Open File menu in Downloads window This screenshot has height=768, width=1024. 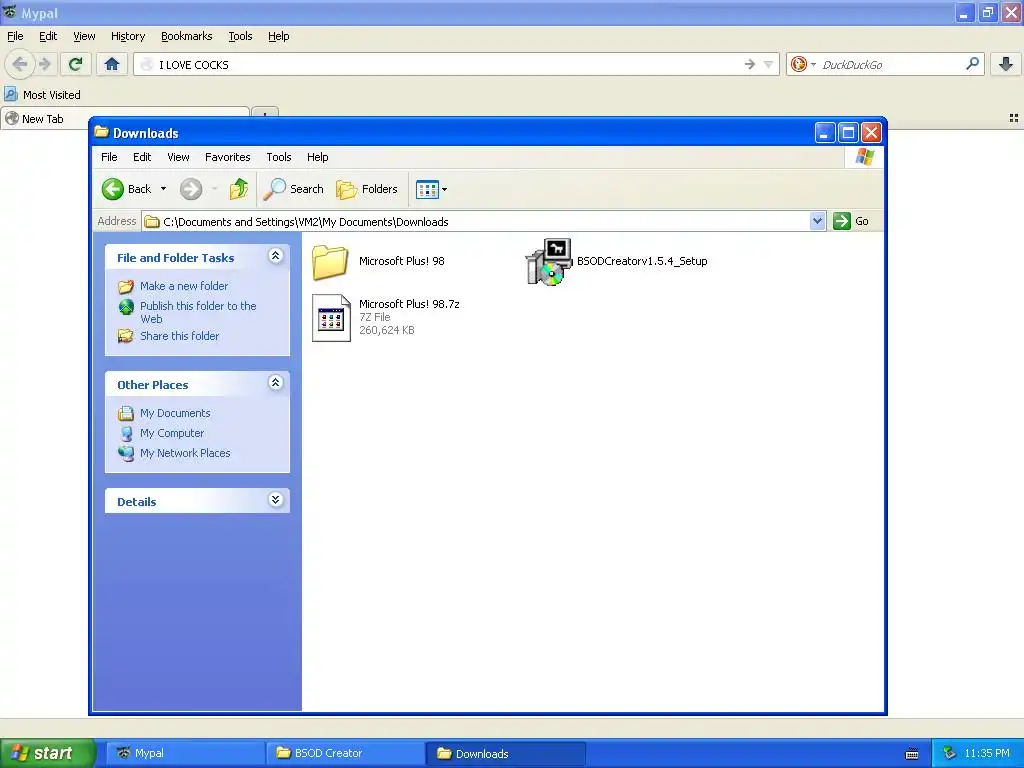point(109,157)
